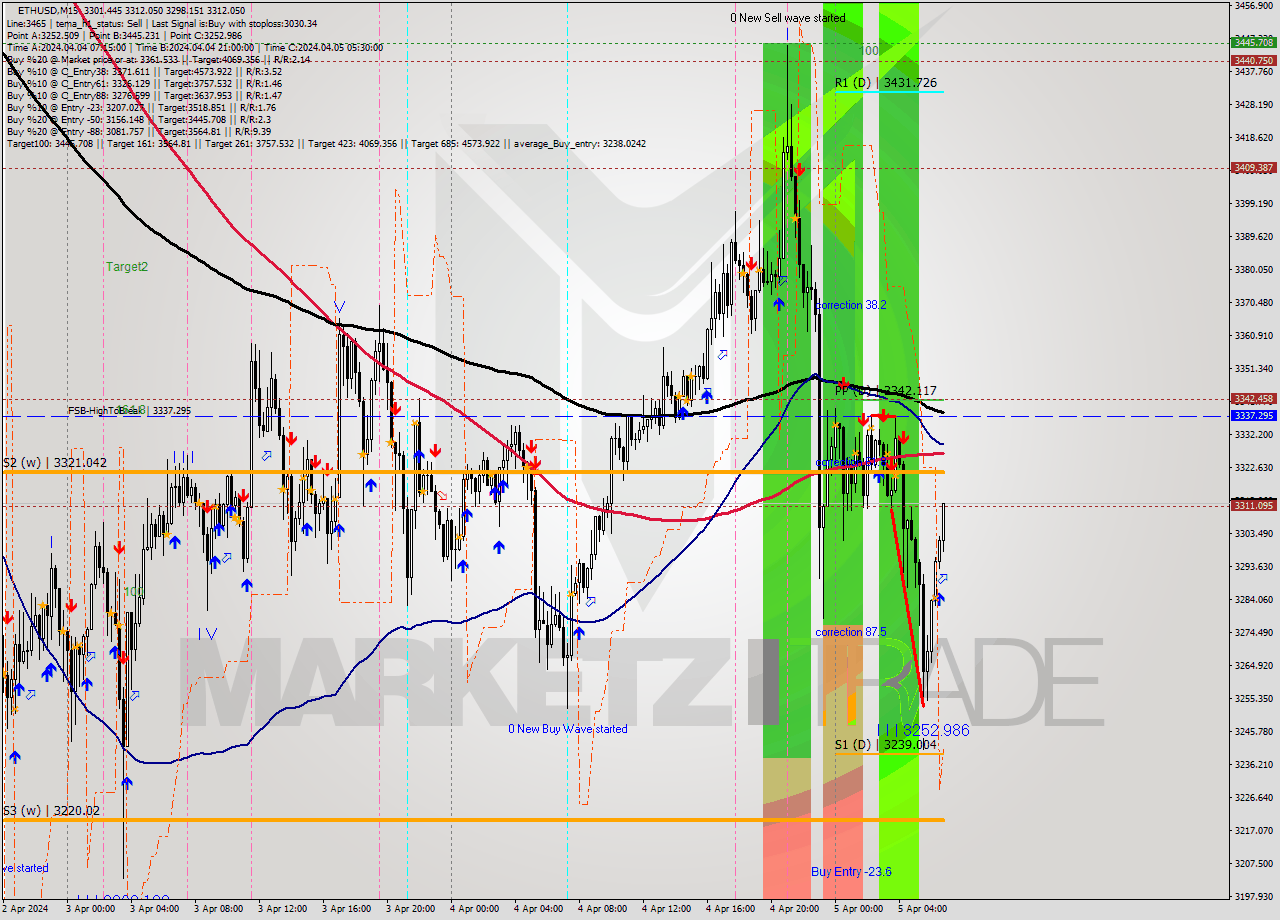Select the blue buy arrow above "0 New Buy Wave started"

pyautogui.click(x=578, y=633)
